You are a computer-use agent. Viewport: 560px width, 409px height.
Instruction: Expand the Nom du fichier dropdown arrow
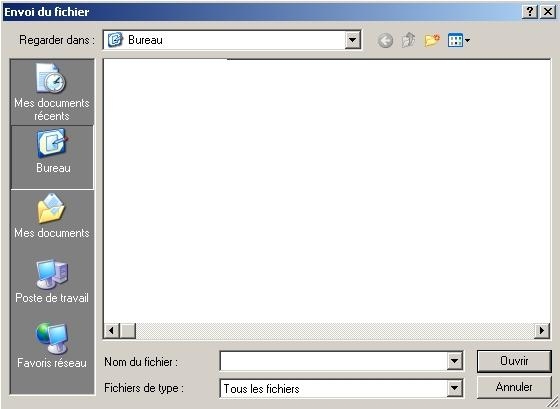(455, 361)
